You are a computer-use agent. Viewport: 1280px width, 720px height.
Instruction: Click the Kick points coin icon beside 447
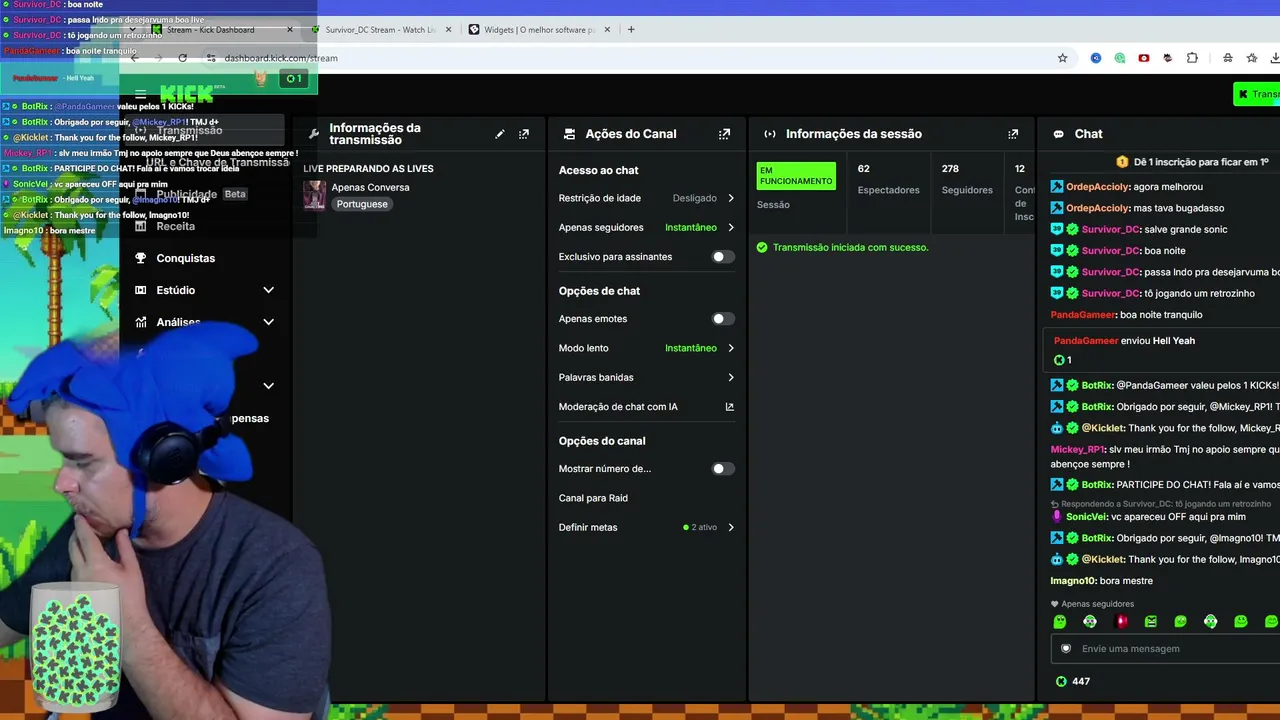1061,682
